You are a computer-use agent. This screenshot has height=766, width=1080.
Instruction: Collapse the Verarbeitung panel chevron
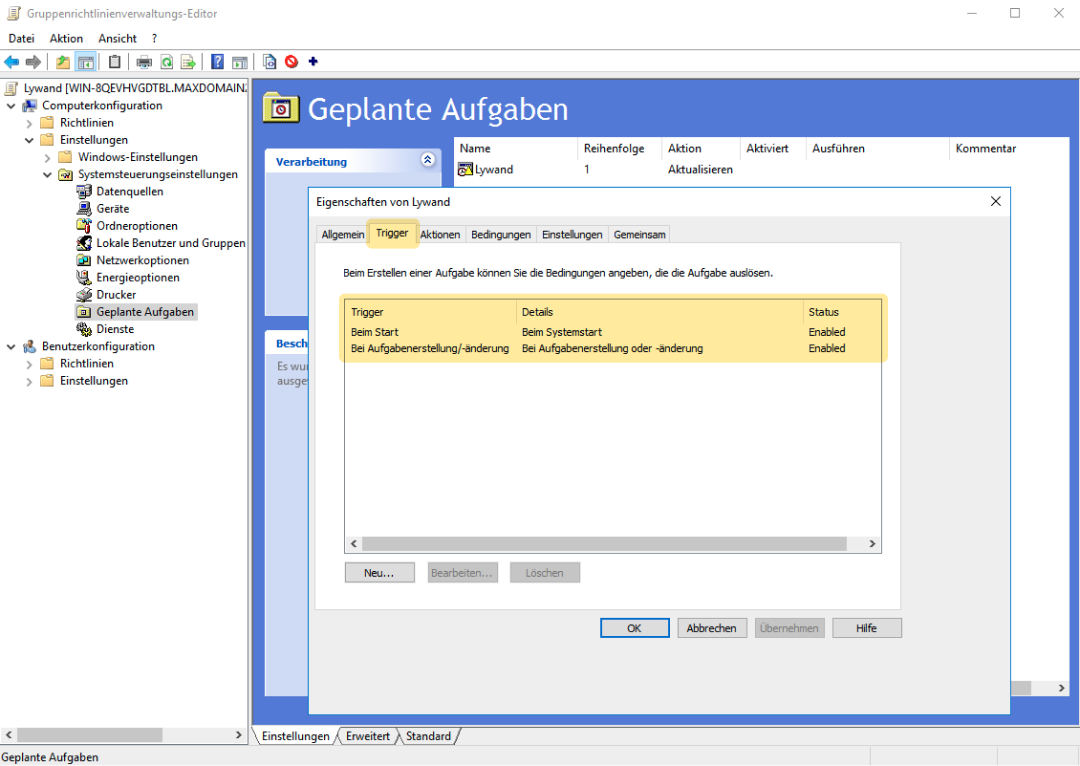428,160
